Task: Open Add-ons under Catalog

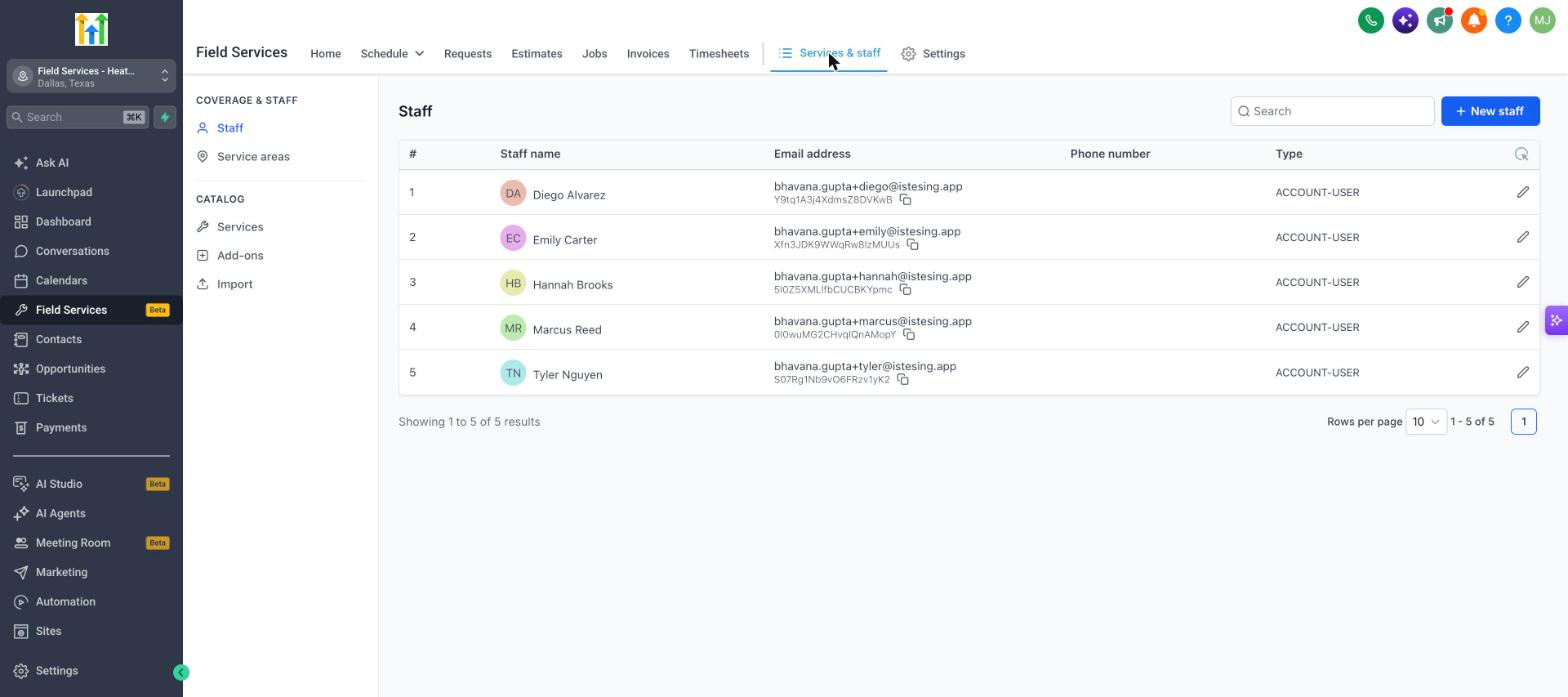Action: 240,256
